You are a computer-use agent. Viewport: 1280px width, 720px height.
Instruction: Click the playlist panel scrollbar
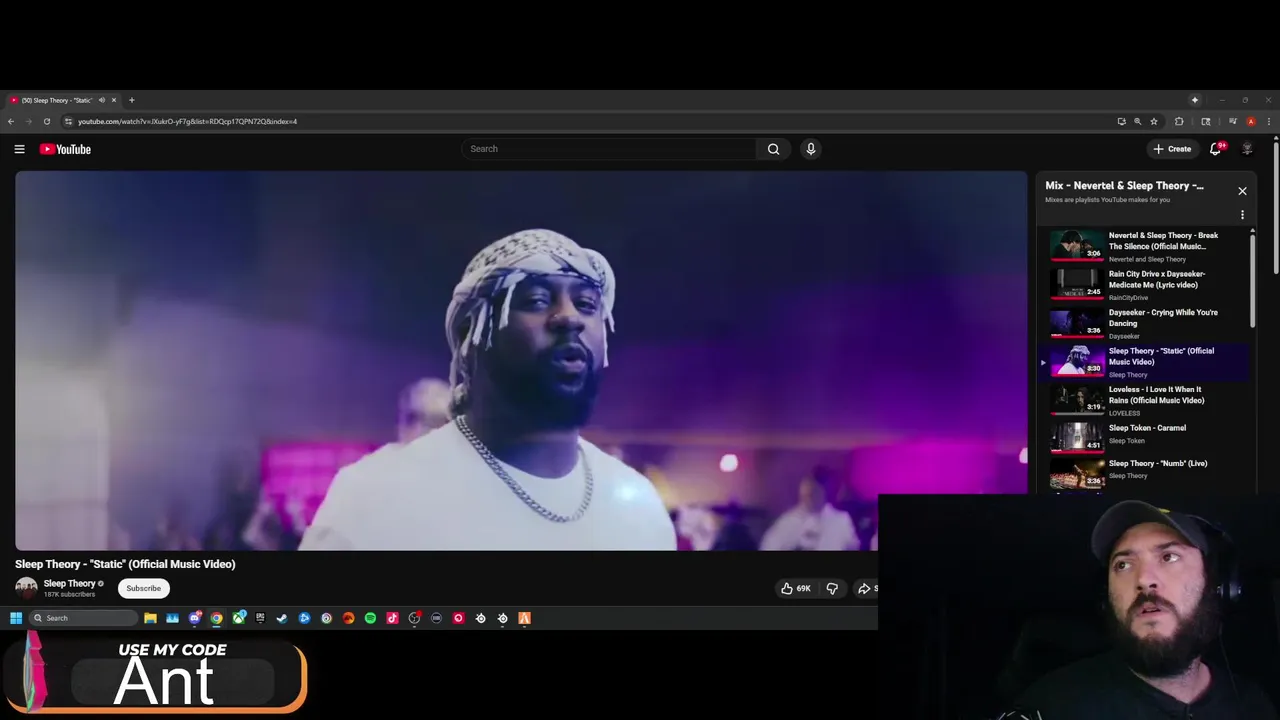(1252, 280)
